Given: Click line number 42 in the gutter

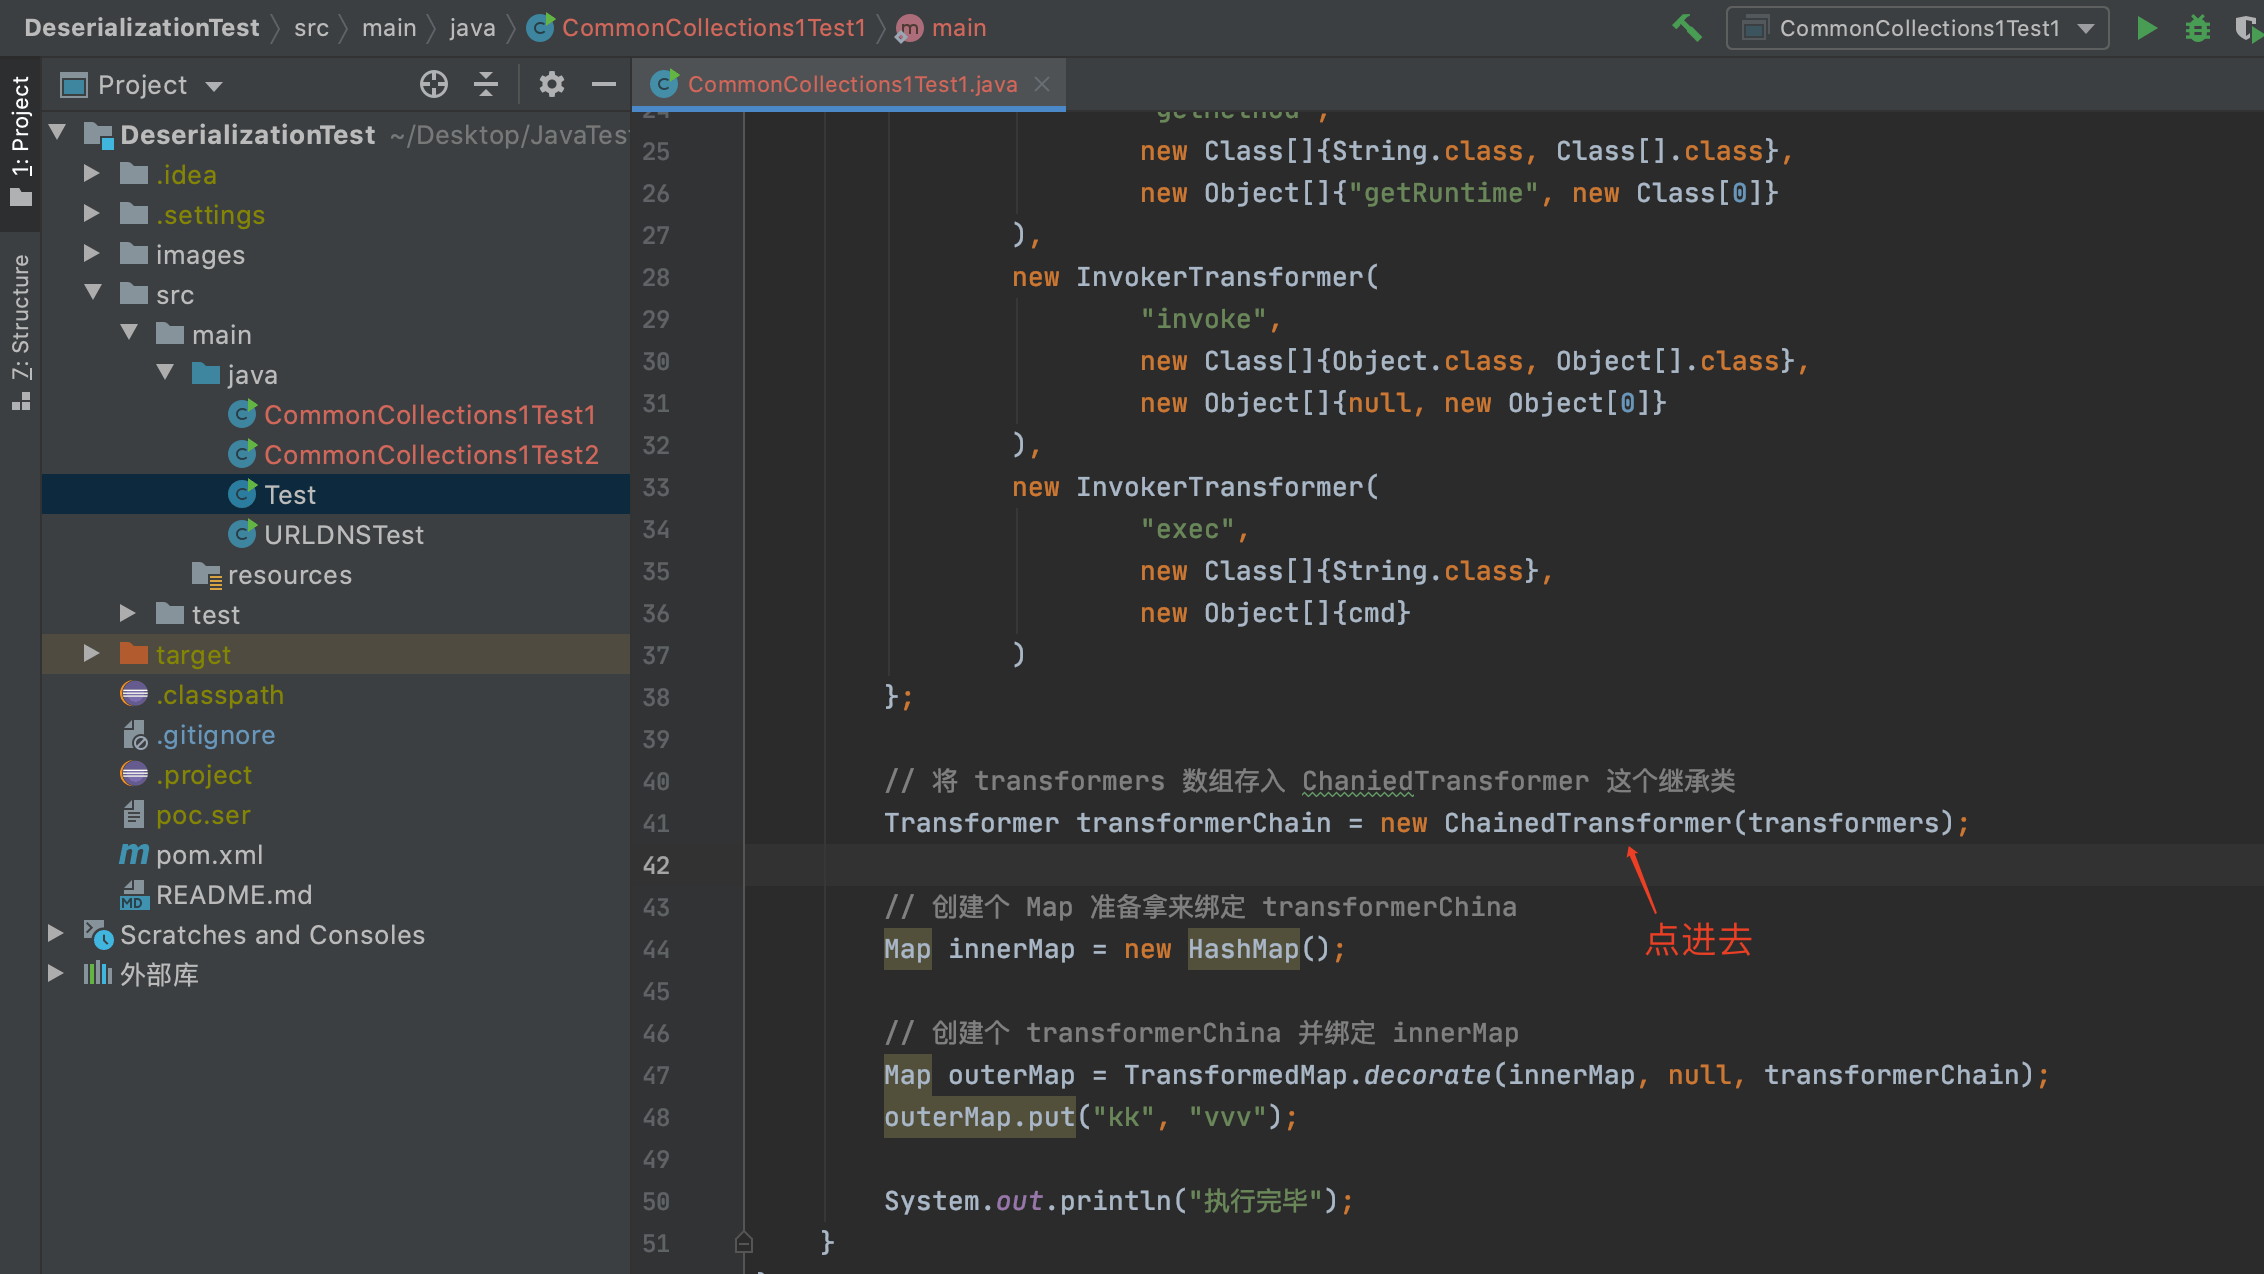Looking at the screenshot, I should (x=656, y=865).
